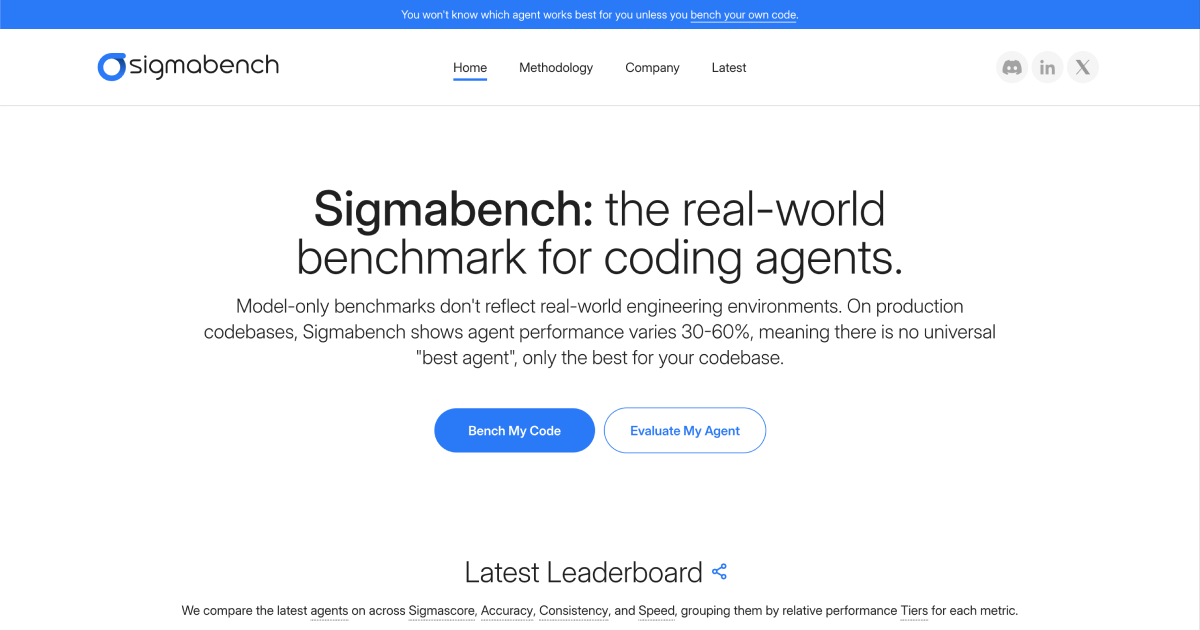Navigate to the Latest section
The image size is (1200, 630).
click(x=729, y=68)
